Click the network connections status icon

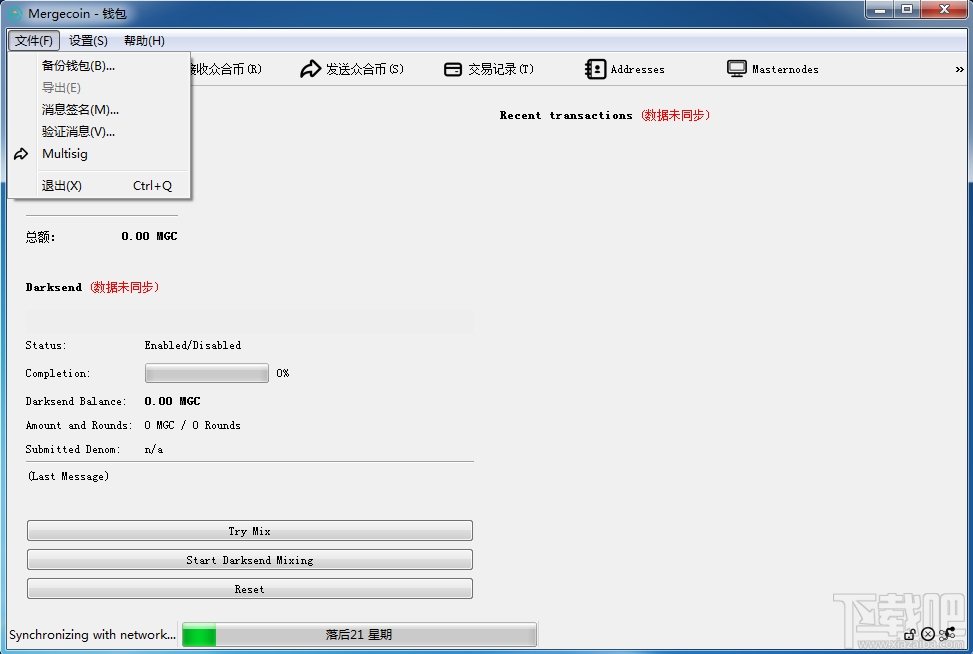947,634
